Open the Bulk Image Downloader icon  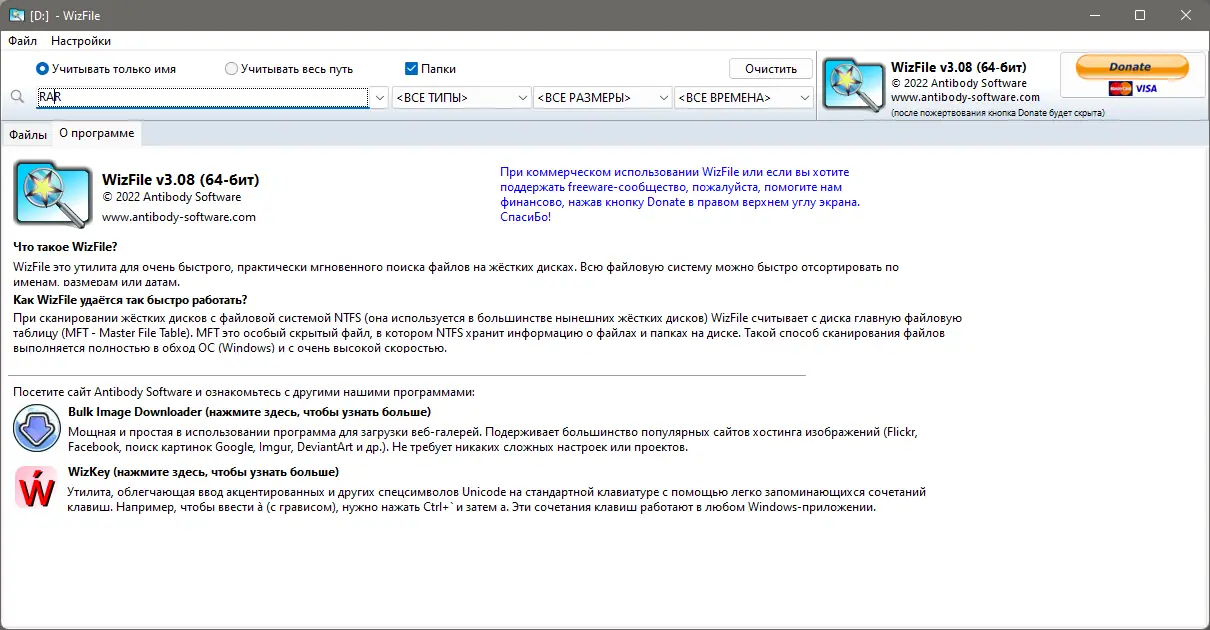[x=37, y=429]
